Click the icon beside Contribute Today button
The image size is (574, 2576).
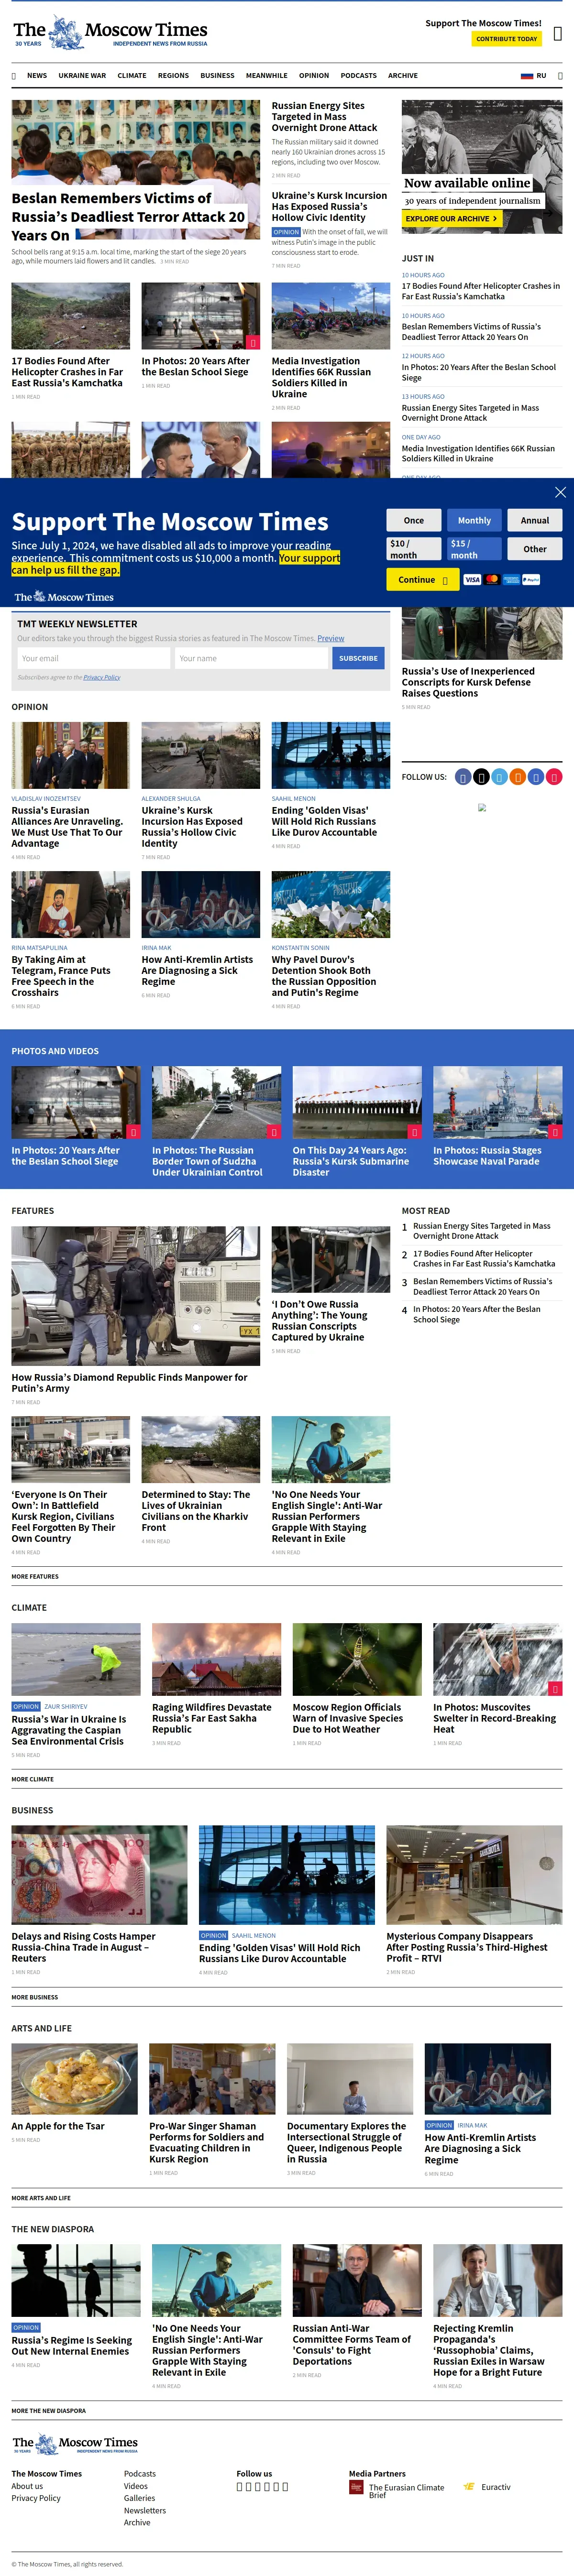point(558,34)
